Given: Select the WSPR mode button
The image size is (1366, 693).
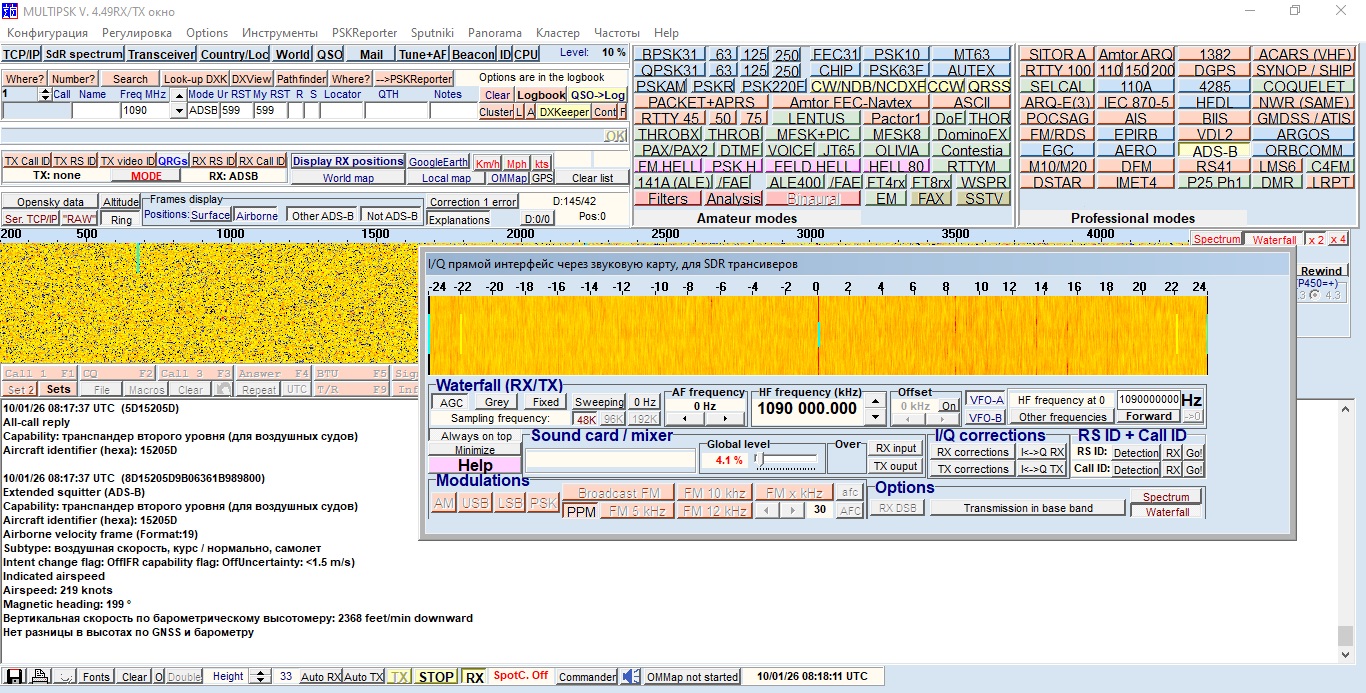Looking at the screenshot, I should tap(983, 182).
